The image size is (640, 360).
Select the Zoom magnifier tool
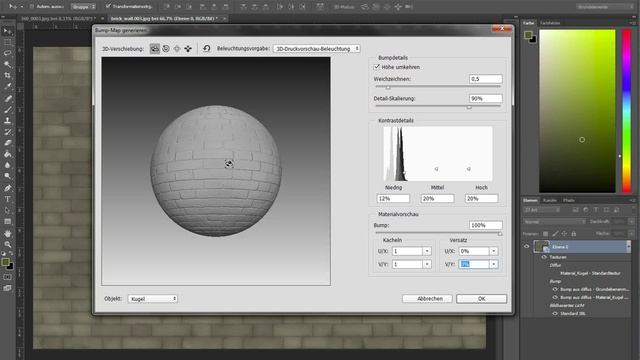point(7,244)
